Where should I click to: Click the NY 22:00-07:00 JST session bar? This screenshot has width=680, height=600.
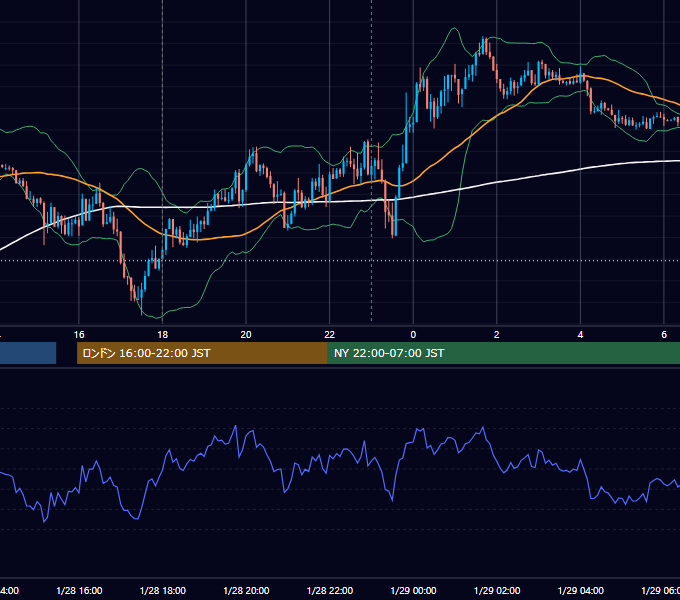pos(503,353)
